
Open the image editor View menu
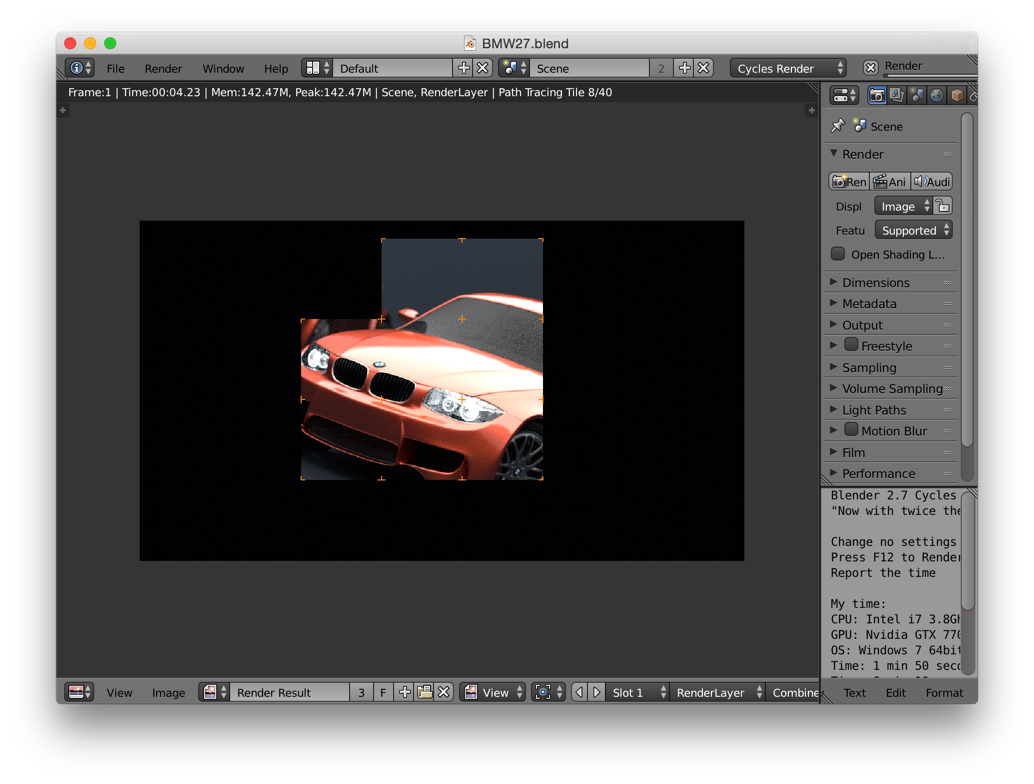[x=119, y=692]
